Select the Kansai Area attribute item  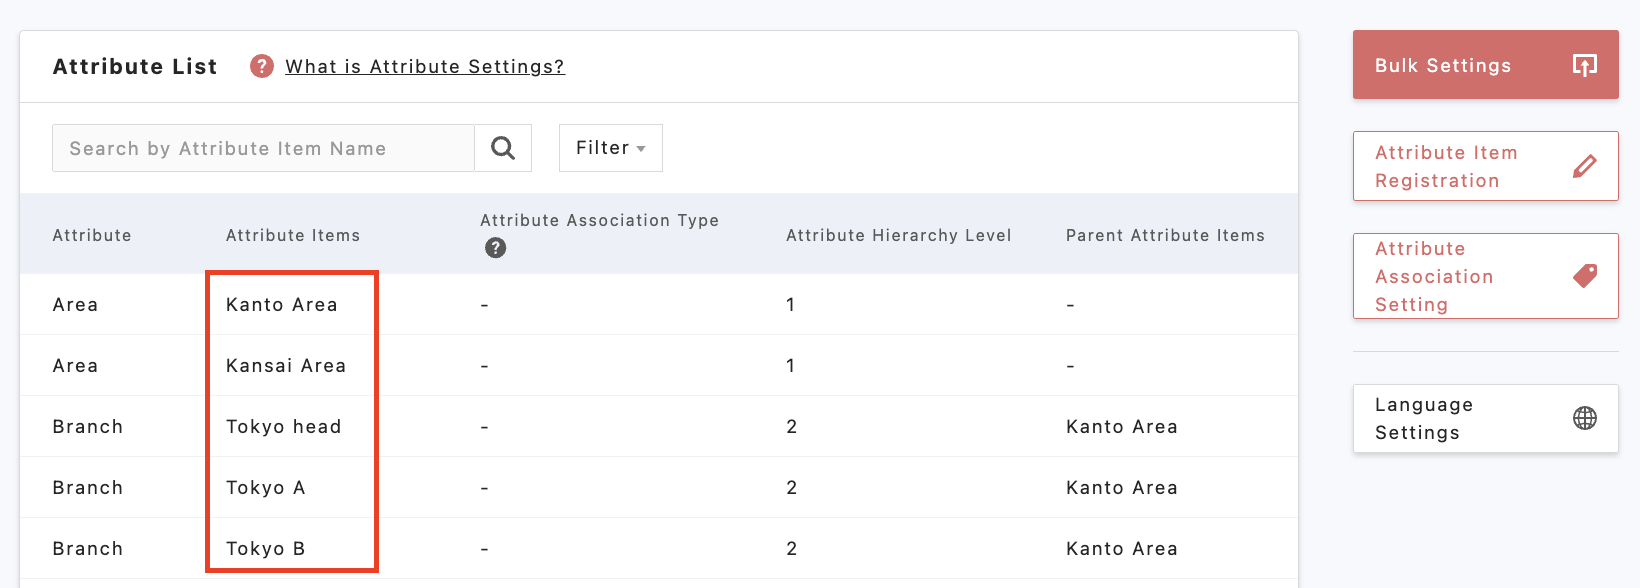click(286, 366)
